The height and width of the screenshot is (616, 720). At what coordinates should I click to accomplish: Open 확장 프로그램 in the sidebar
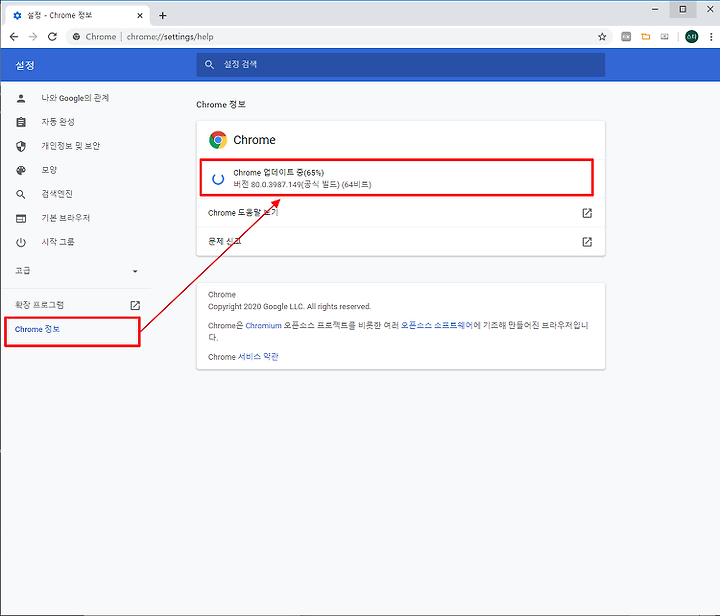(39, 305)
